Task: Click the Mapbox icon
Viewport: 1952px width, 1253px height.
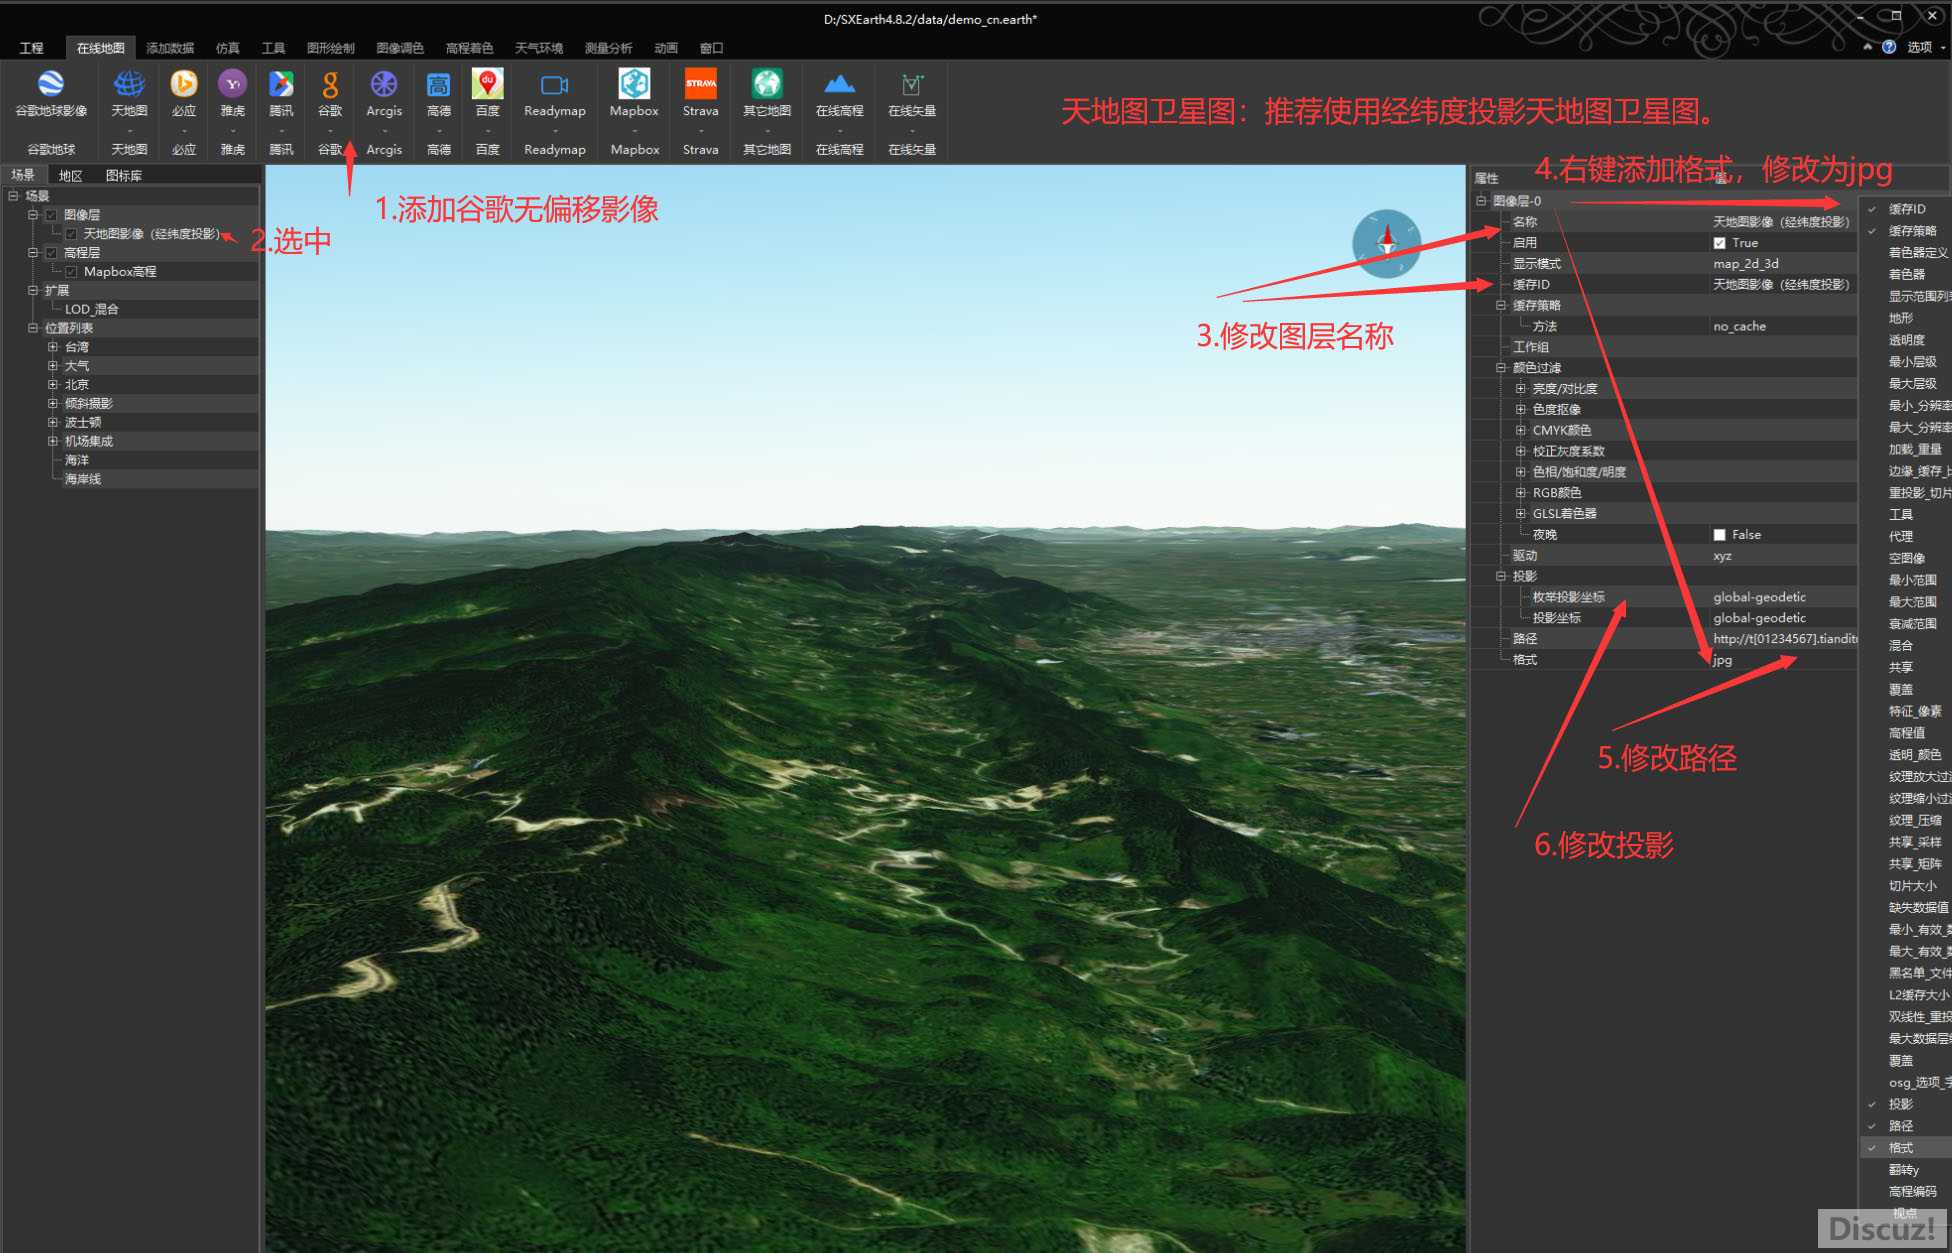Action: 634,84
